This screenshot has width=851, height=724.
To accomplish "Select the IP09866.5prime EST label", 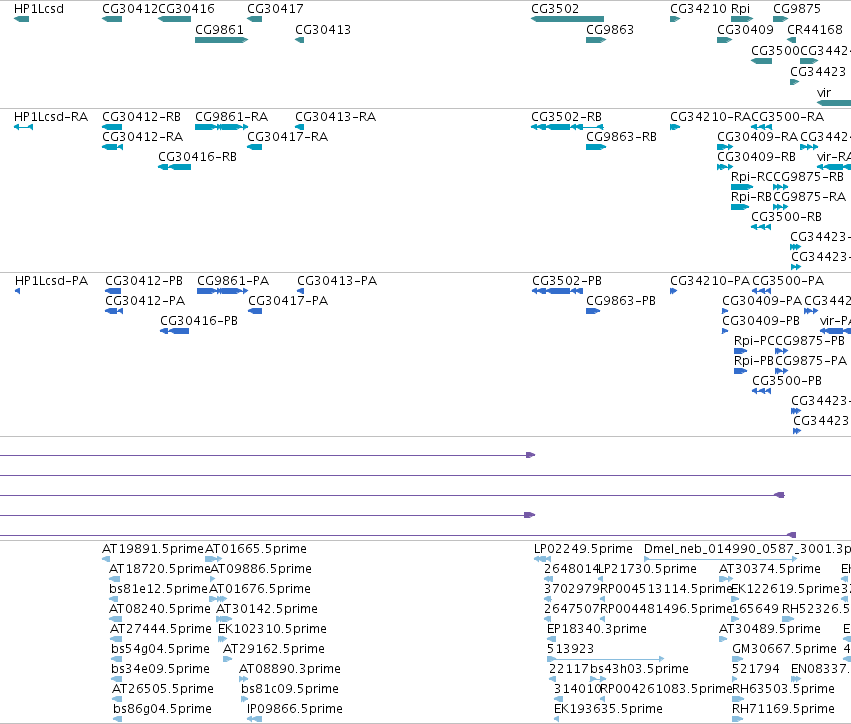I will [295, 709].
